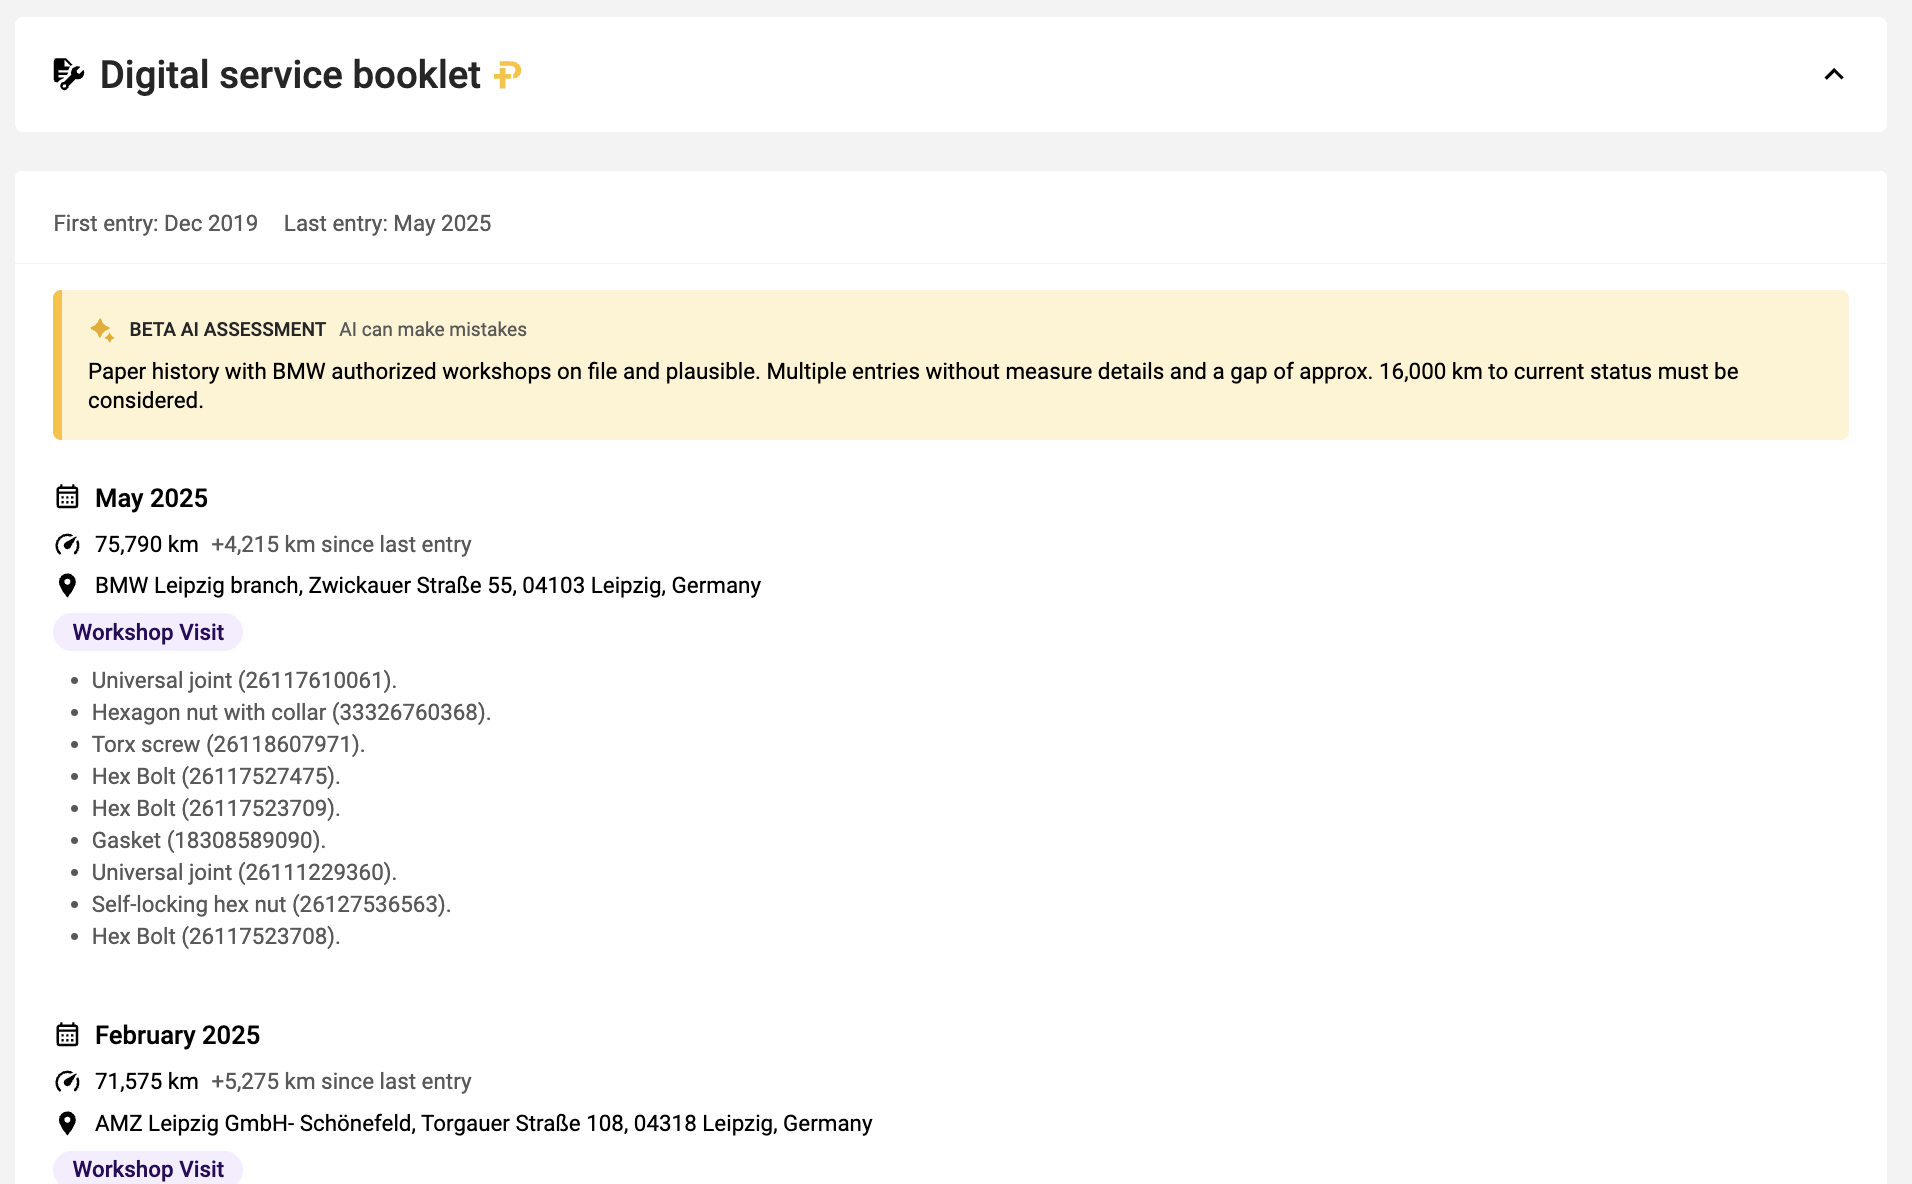Click the BMW Leipzig location pin icon
Image resolution: width=1912 pixels, height=1184 pixels.
point(67,585)
